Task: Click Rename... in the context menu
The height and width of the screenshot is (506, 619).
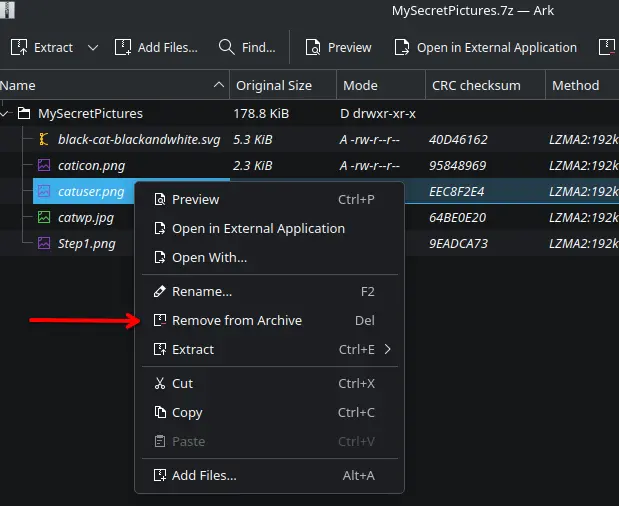Action: (201, 291)
